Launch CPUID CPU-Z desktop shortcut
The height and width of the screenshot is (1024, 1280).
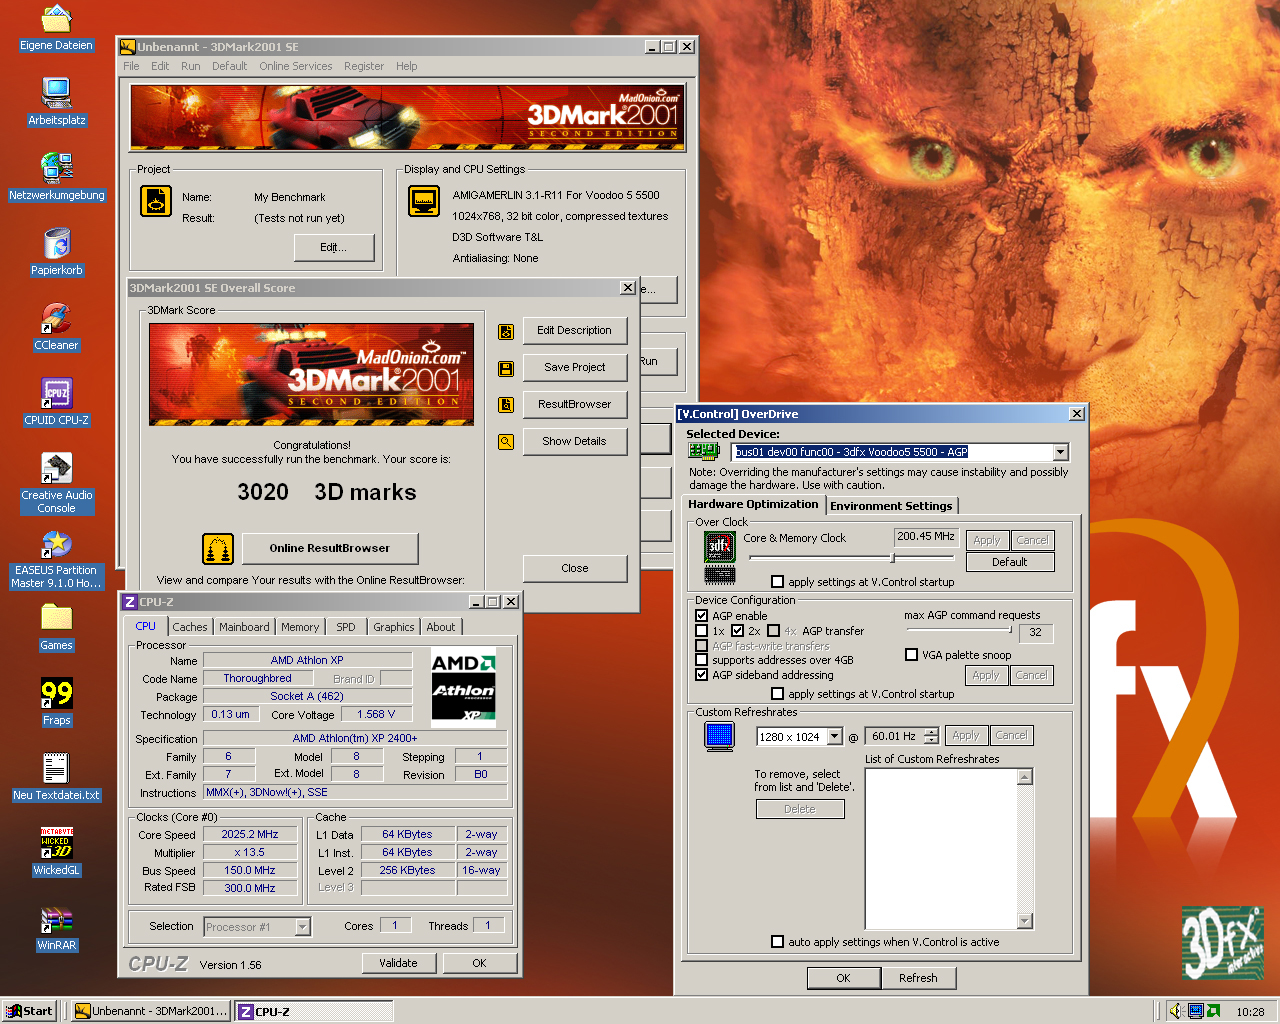(56, 394)
